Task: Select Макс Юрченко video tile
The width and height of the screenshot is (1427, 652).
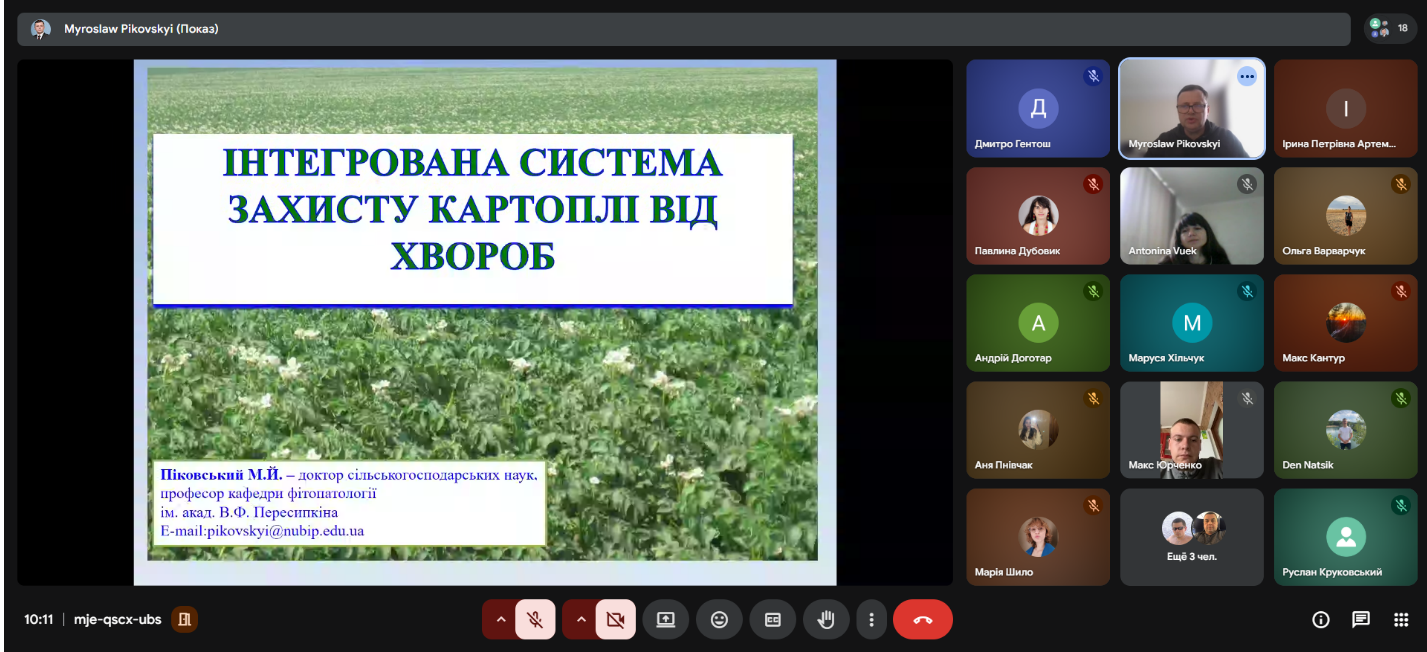Action: coord(1192,430)
